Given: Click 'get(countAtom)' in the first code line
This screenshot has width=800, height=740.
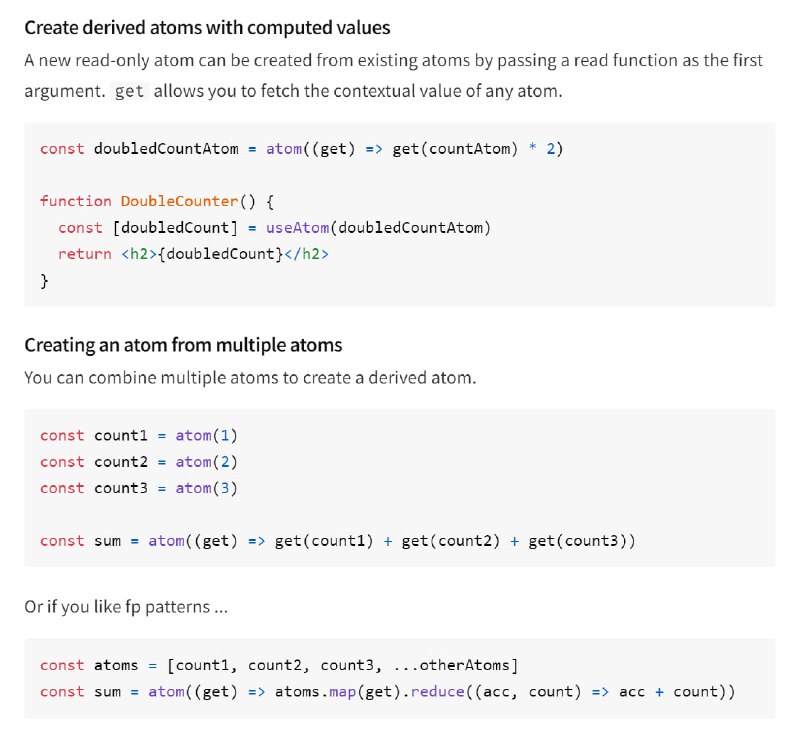Looking at the screenshot, I should 455,149.
